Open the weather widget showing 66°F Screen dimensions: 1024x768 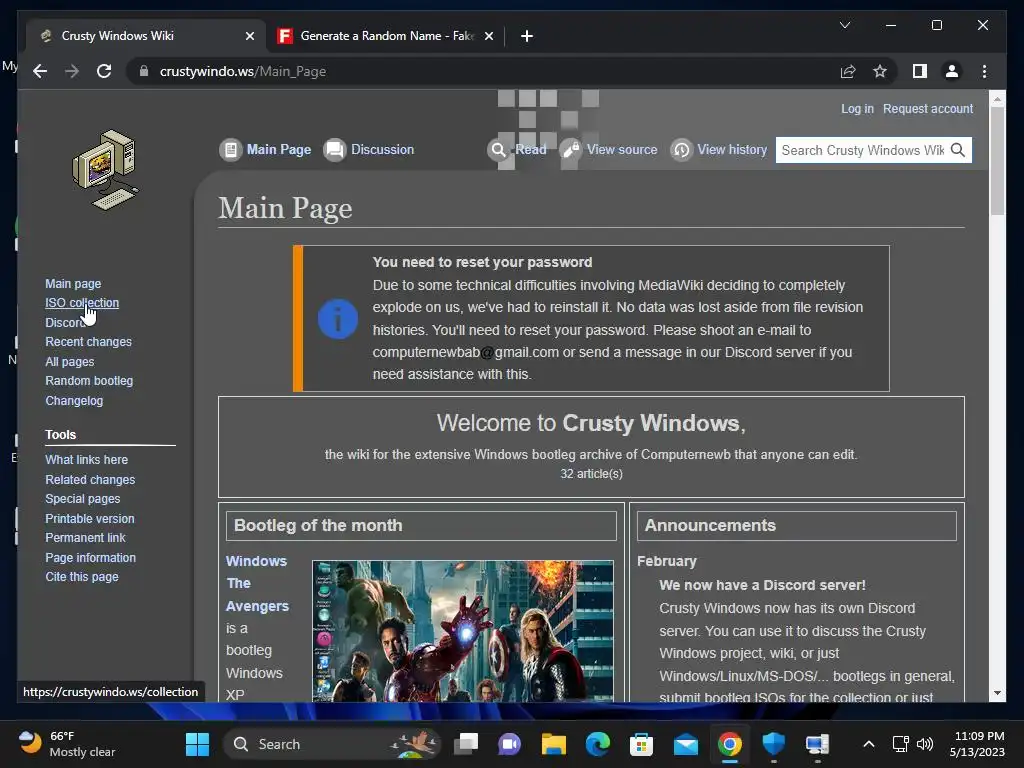(67, 744)
